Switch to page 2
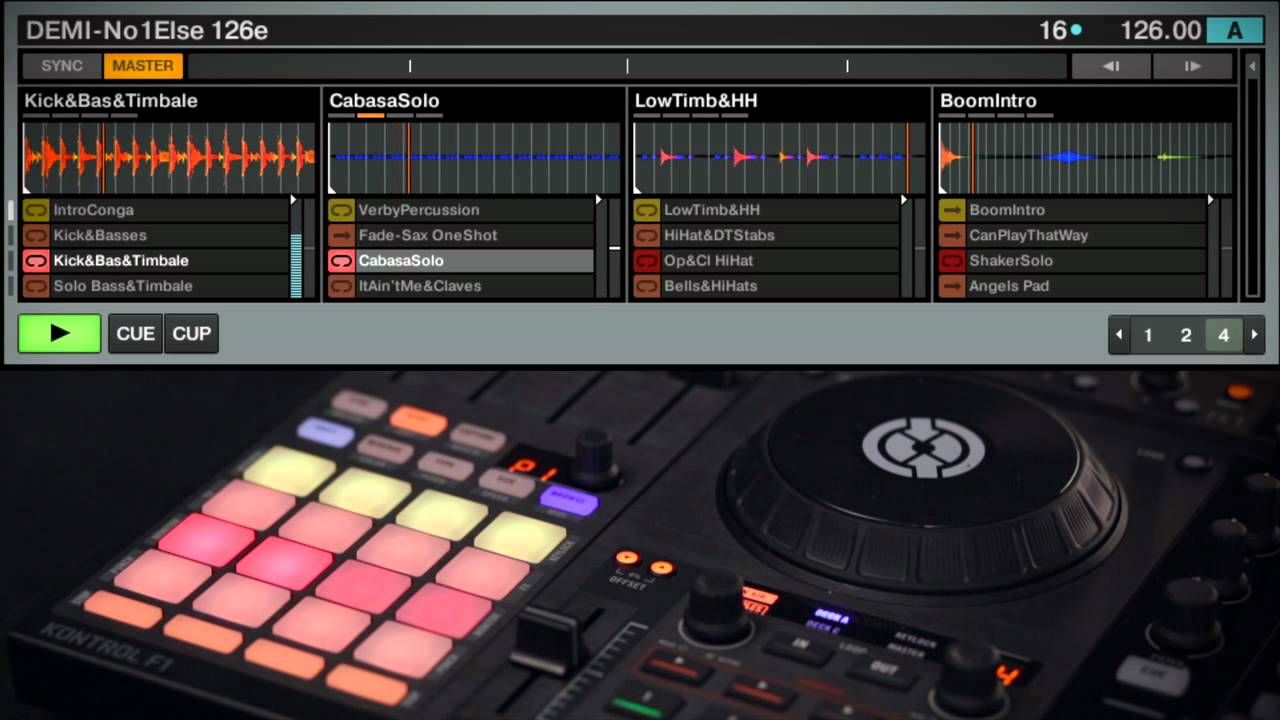This screenshot has width=1280, height=720. point(1186,335)
